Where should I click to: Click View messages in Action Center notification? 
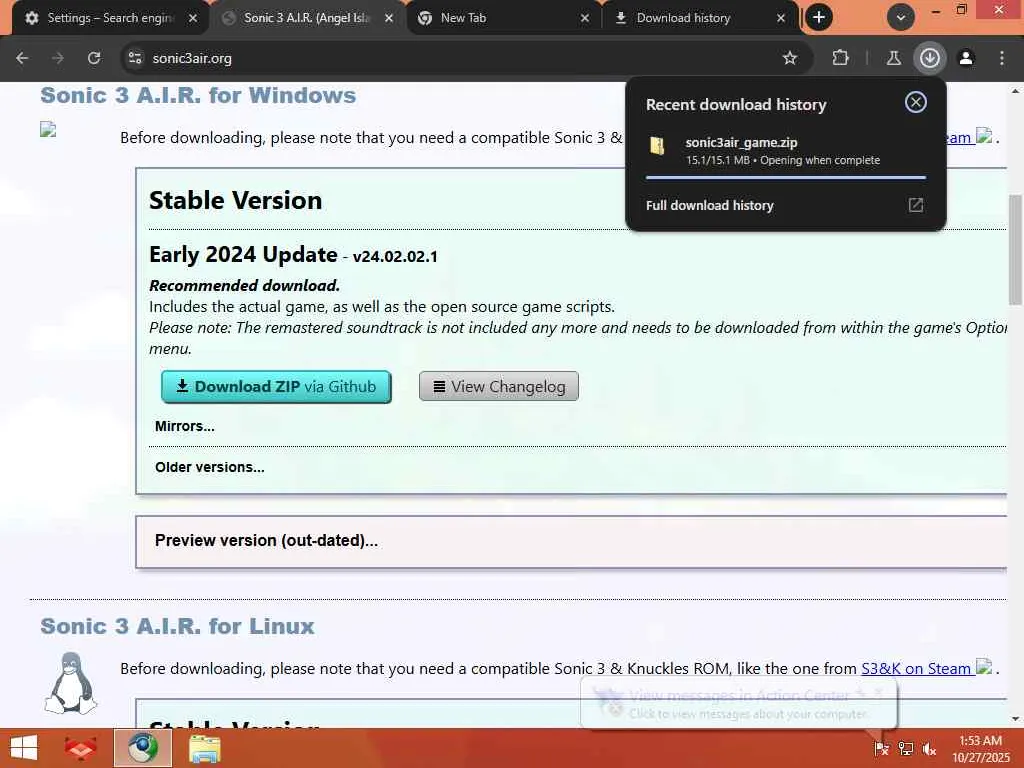coord(739,703)
